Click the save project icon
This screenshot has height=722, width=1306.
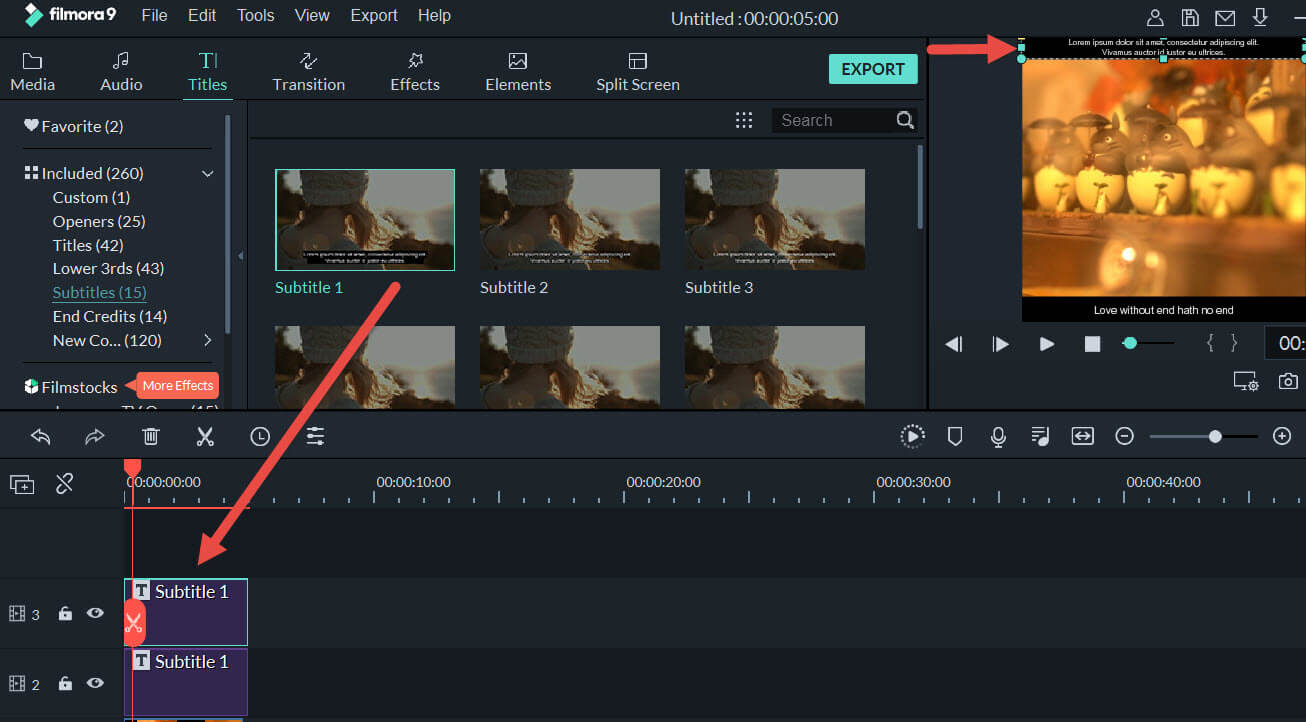click(1190, 17)
